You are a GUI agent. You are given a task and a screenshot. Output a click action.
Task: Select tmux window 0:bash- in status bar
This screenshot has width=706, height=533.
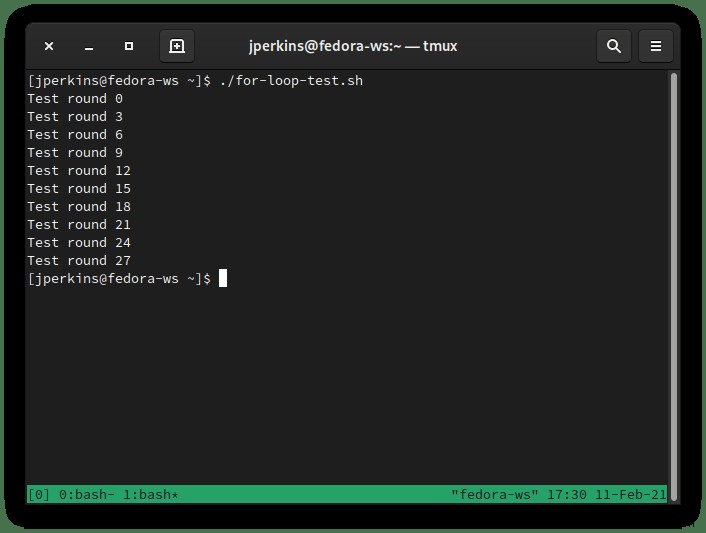coord(86,495)
